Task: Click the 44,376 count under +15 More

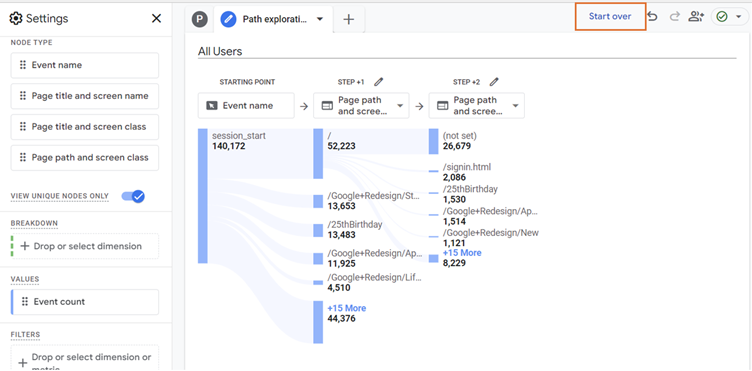Action: 341,318
